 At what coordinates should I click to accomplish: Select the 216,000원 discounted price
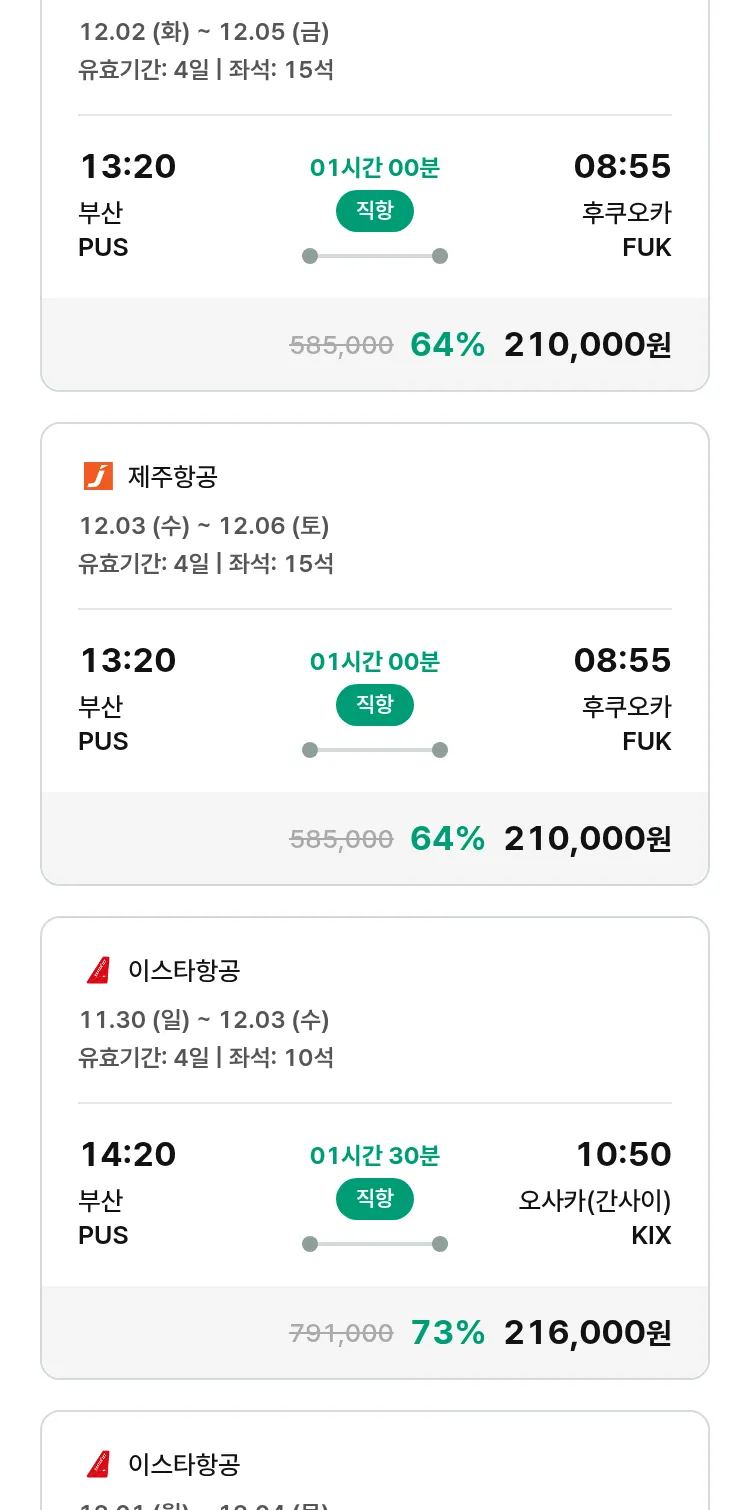click(587, 1332)
